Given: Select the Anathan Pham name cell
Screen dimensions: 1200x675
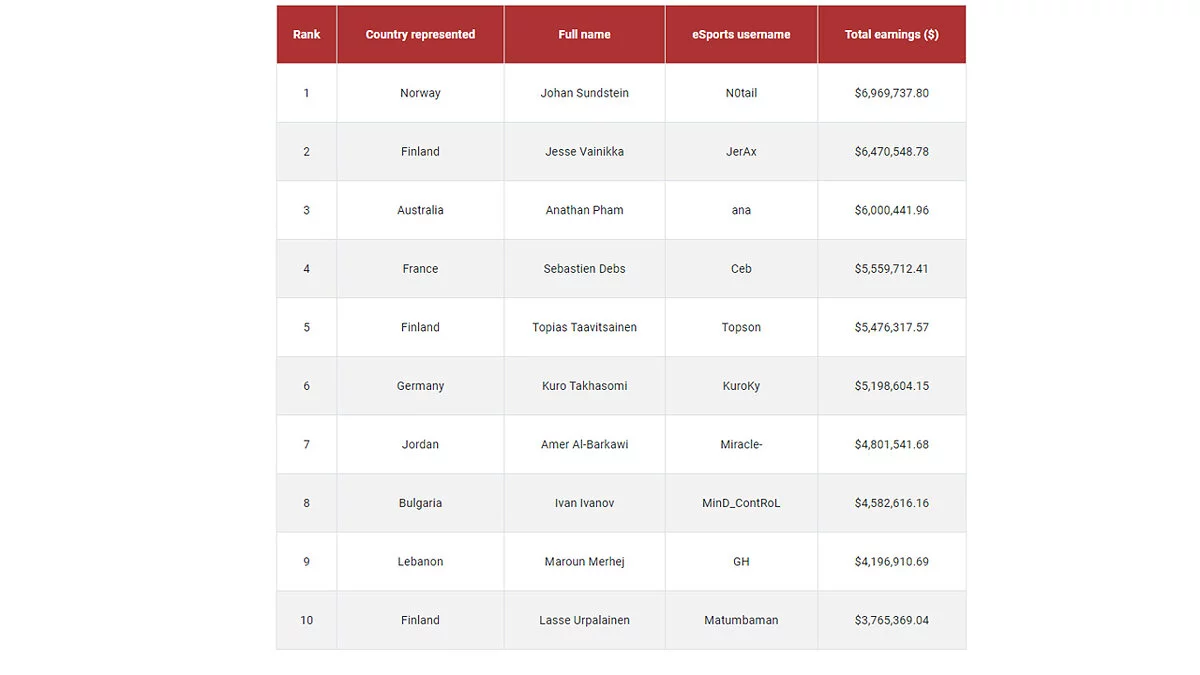Looking at the screenshot, I should [x=584, y=210].
